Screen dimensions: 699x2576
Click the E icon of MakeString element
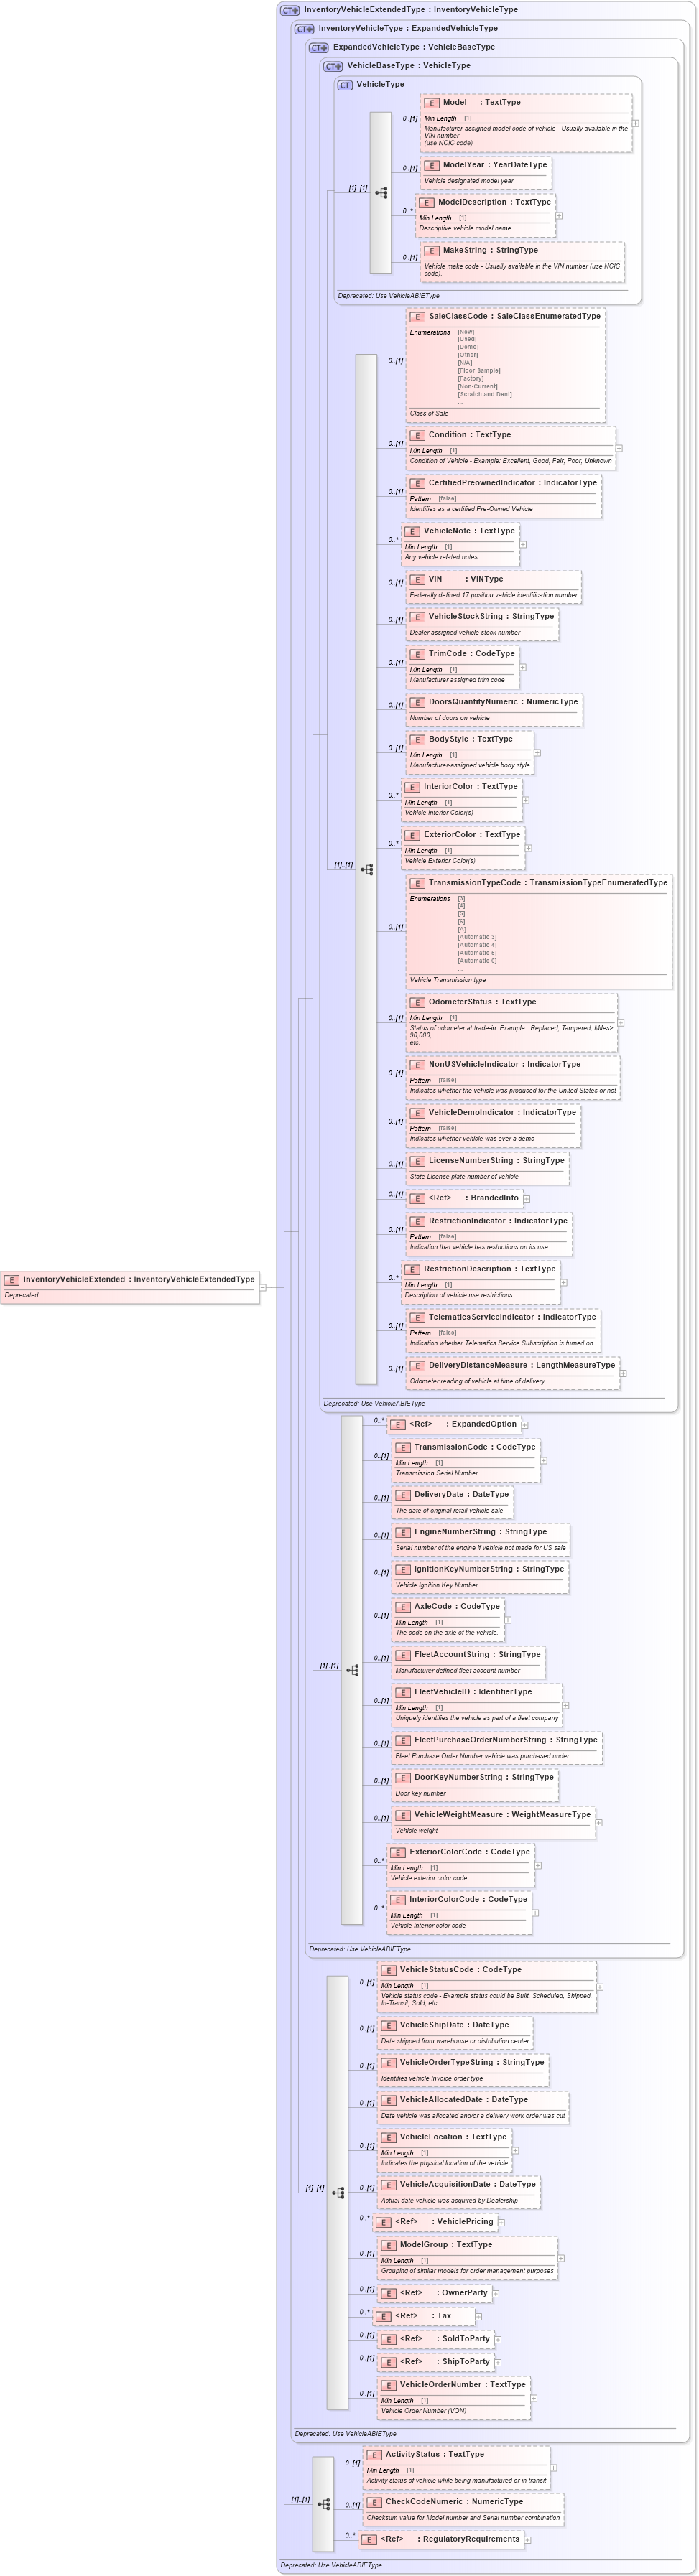click(432, 251)
